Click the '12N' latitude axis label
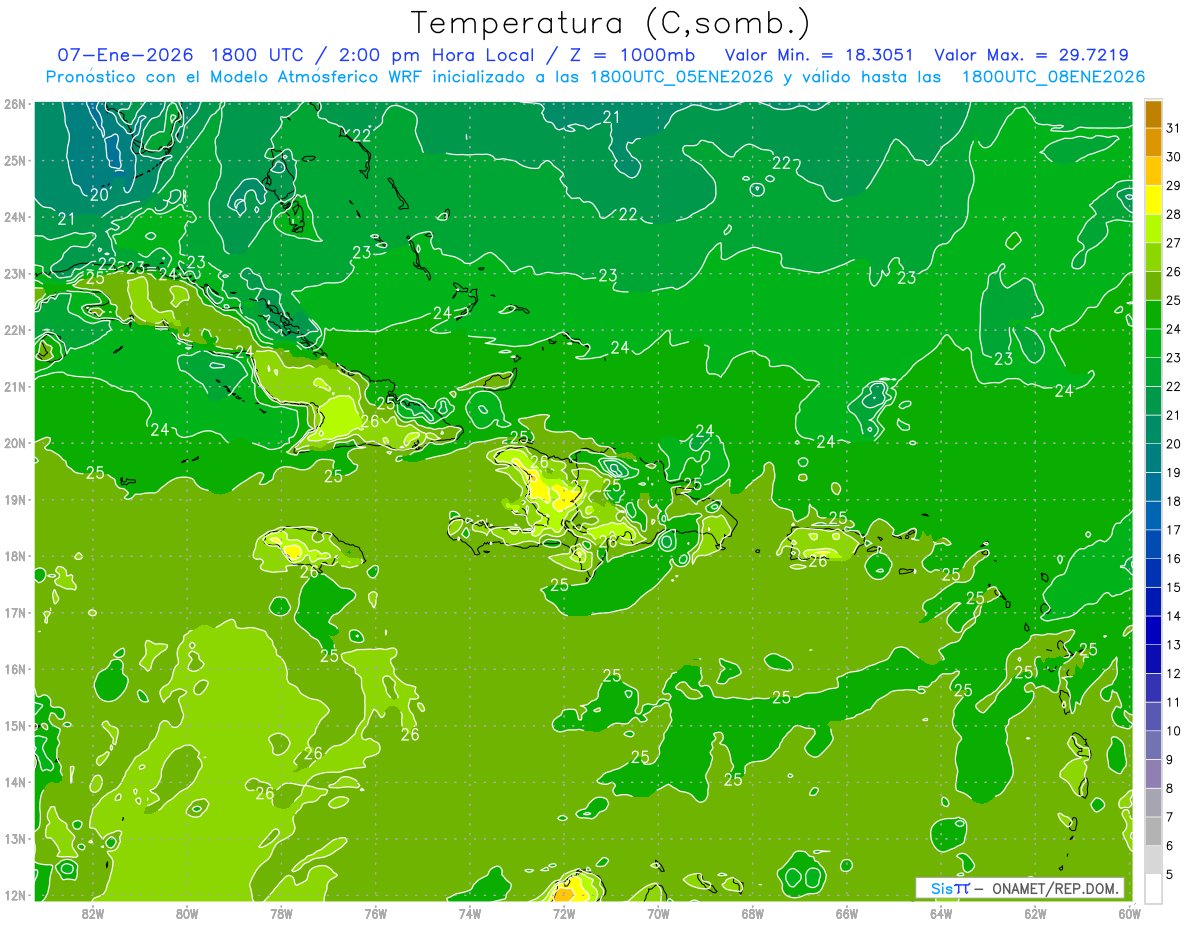 [x=14, y=895]
